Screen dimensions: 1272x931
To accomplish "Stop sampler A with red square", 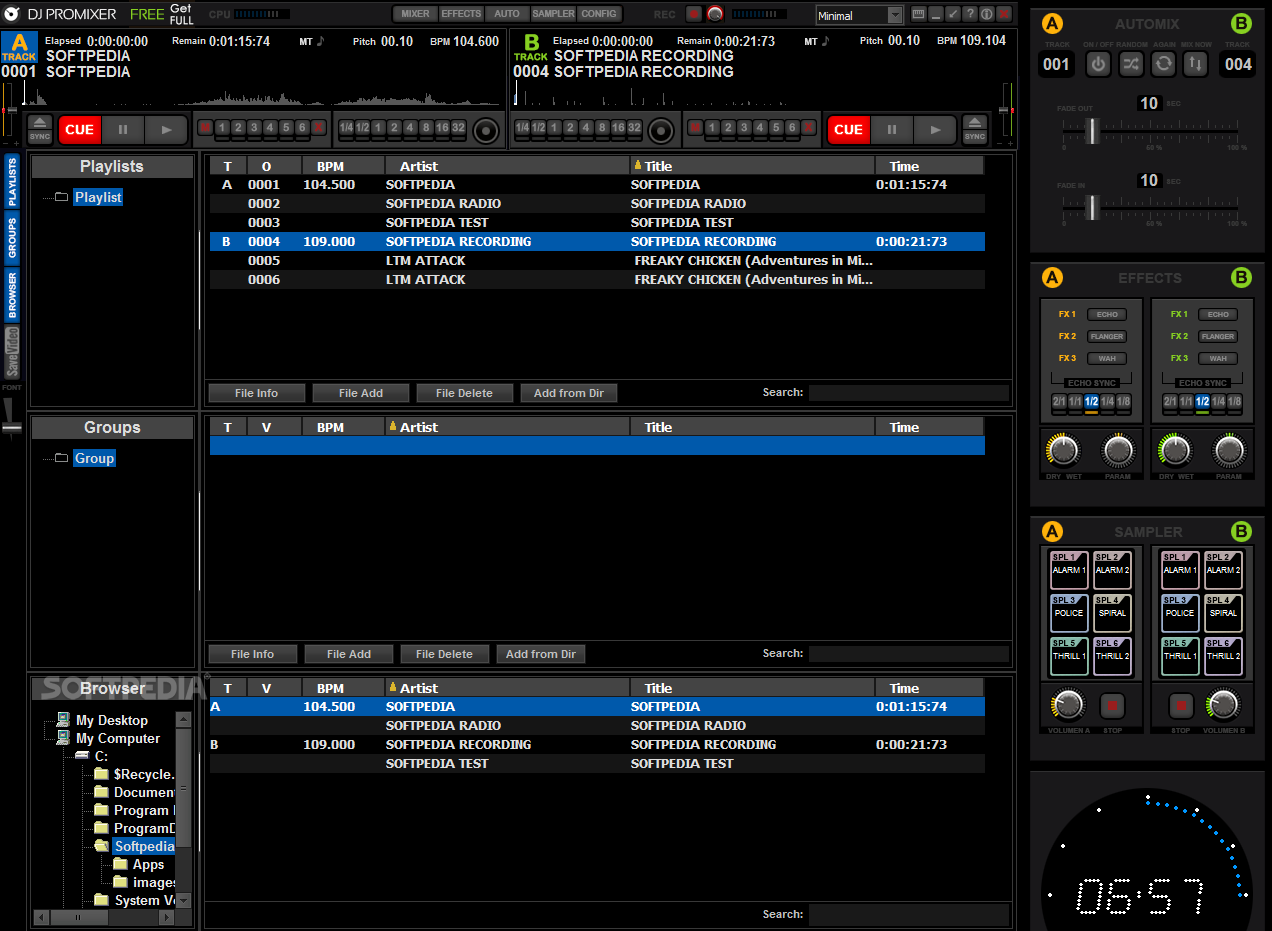I will coord(1111,705).
